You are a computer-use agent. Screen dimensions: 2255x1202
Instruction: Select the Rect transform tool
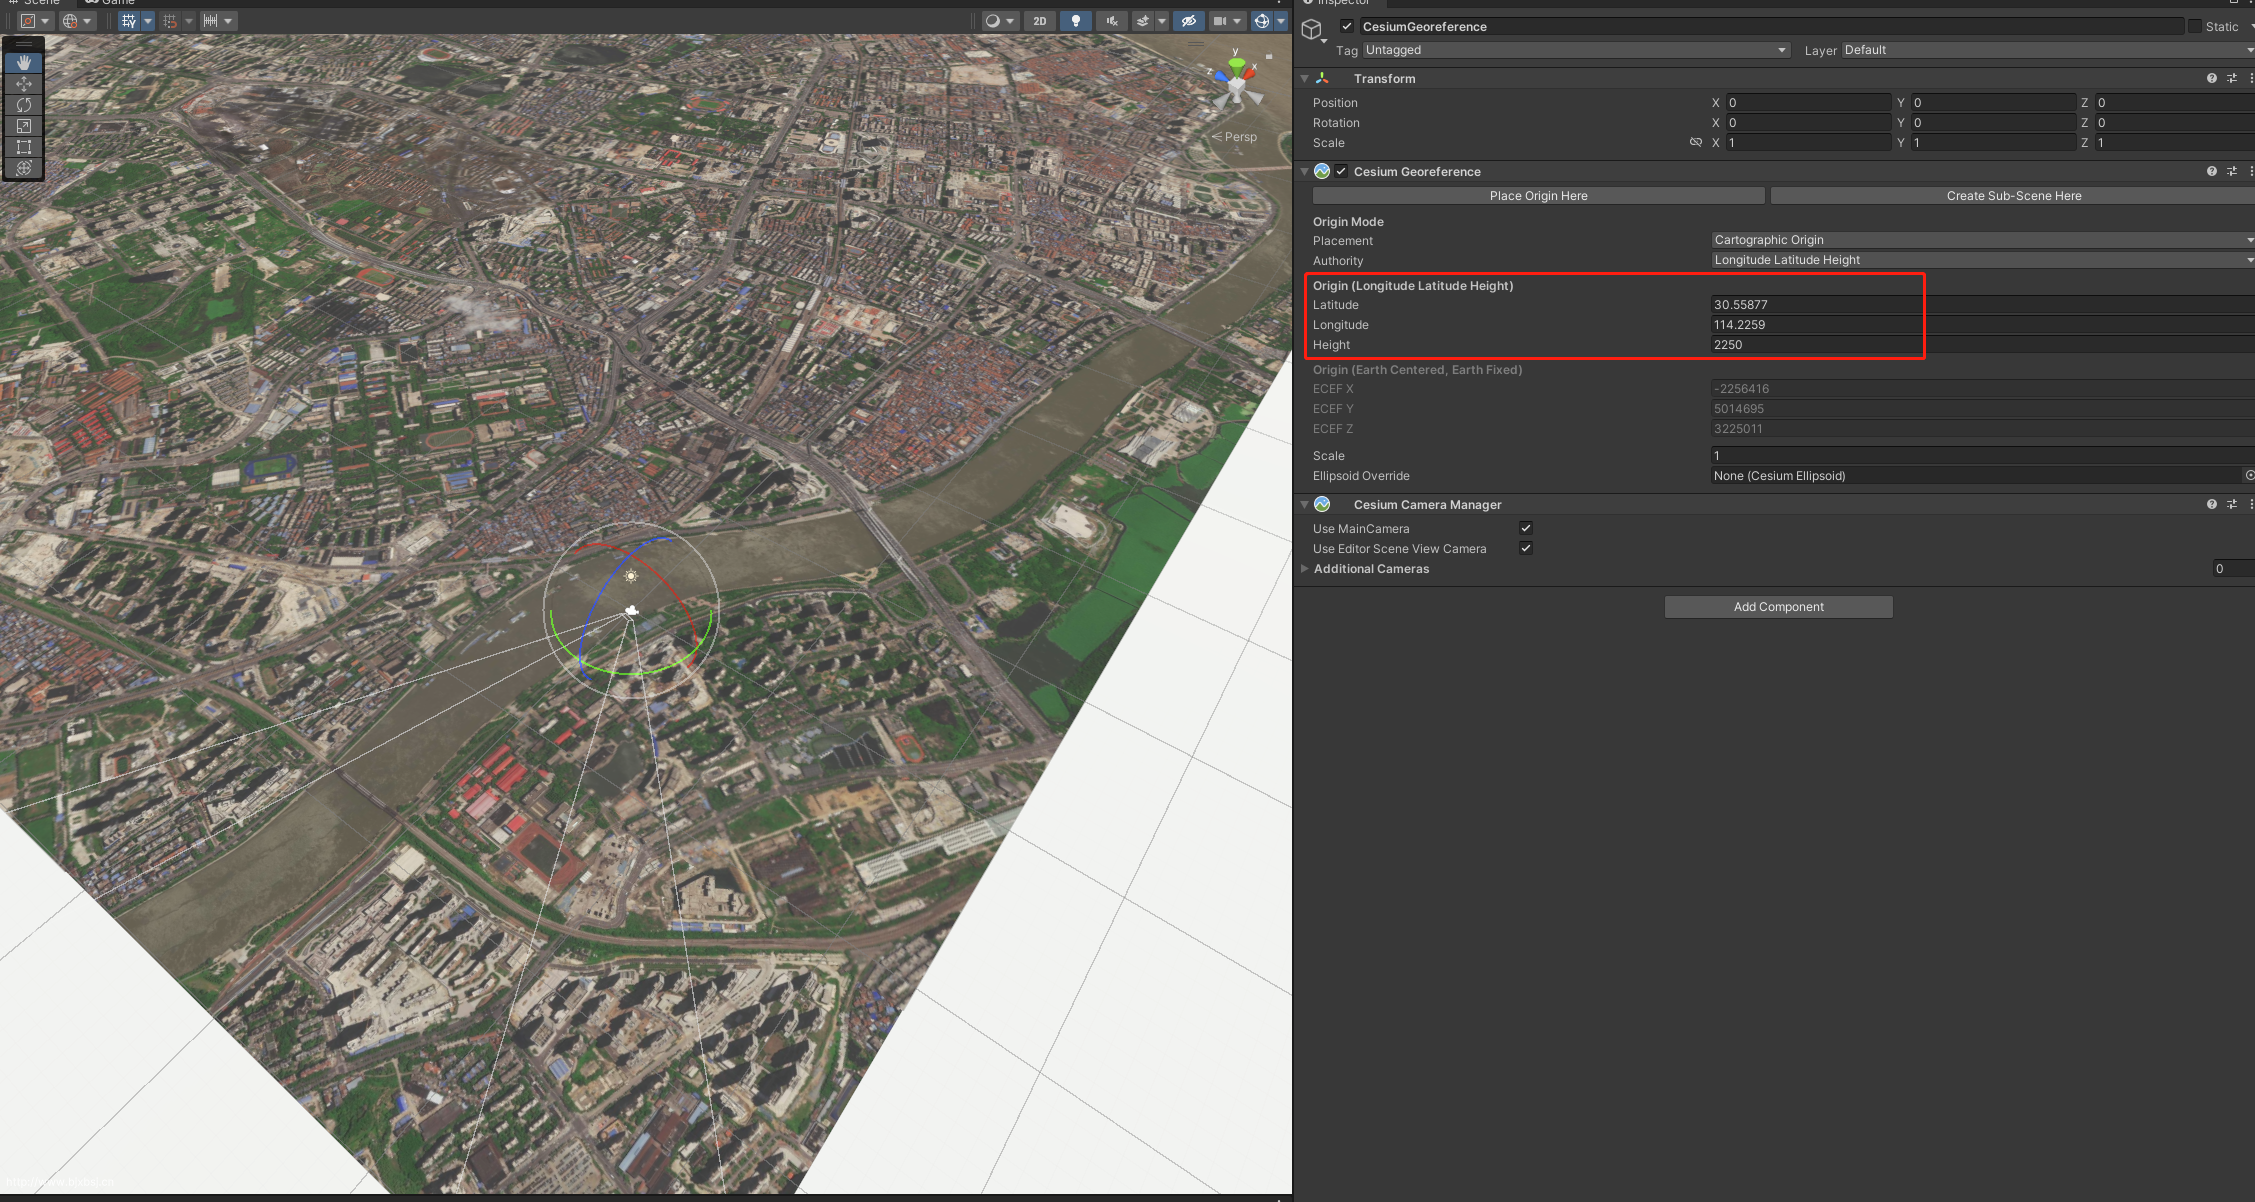(x=24, y=147)
